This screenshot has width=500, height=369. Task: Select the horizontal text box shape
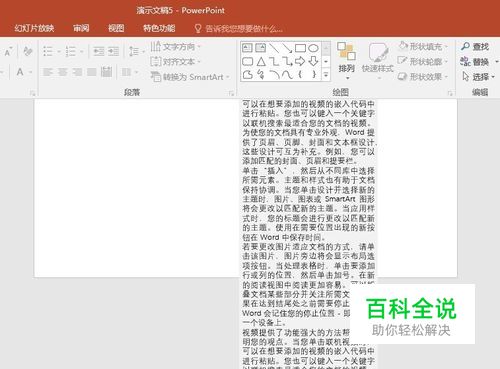pos(247,48)
